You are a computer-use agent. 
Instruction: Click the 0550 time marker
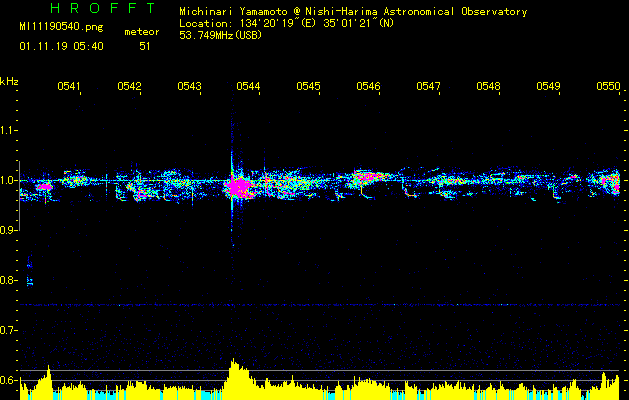point(608,86)
